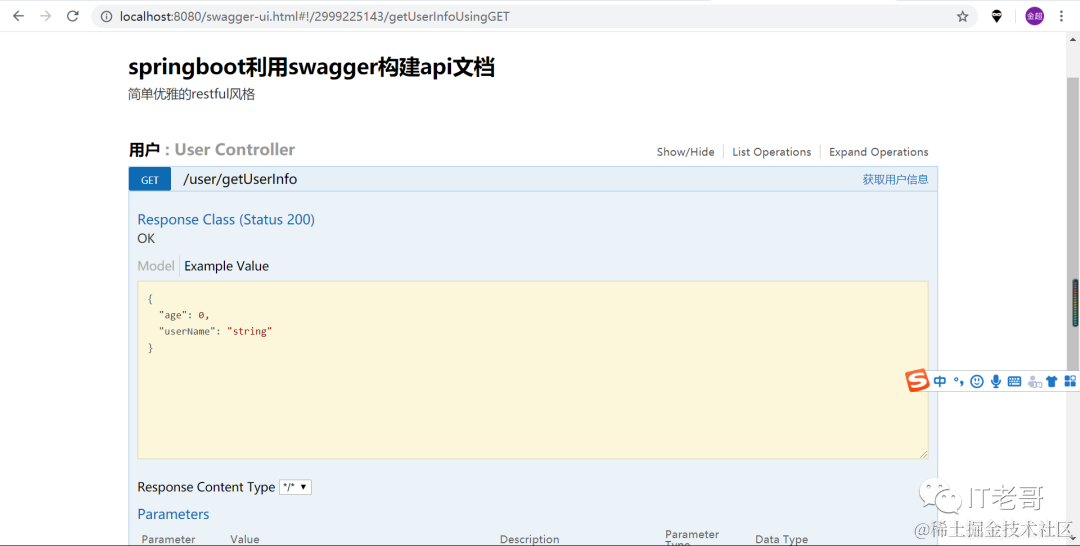
Task: Click the Parameters section heading
Action: point(173,514)
